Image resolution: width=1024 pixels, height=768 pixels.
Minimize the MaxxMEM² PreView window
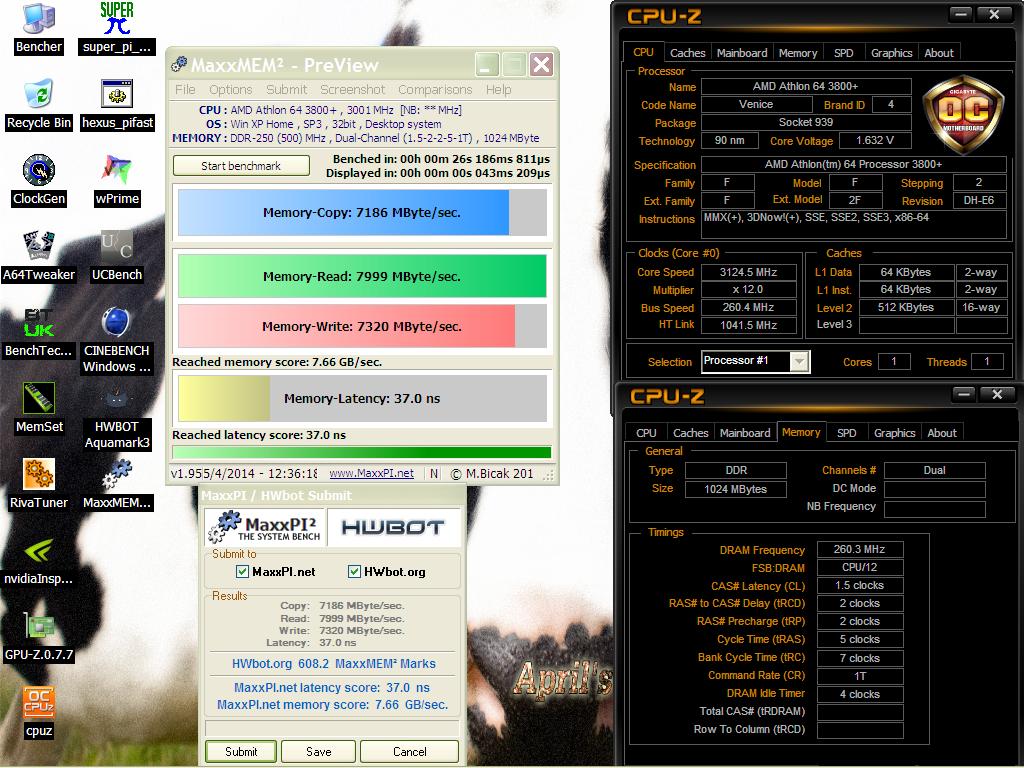[487, 65]
